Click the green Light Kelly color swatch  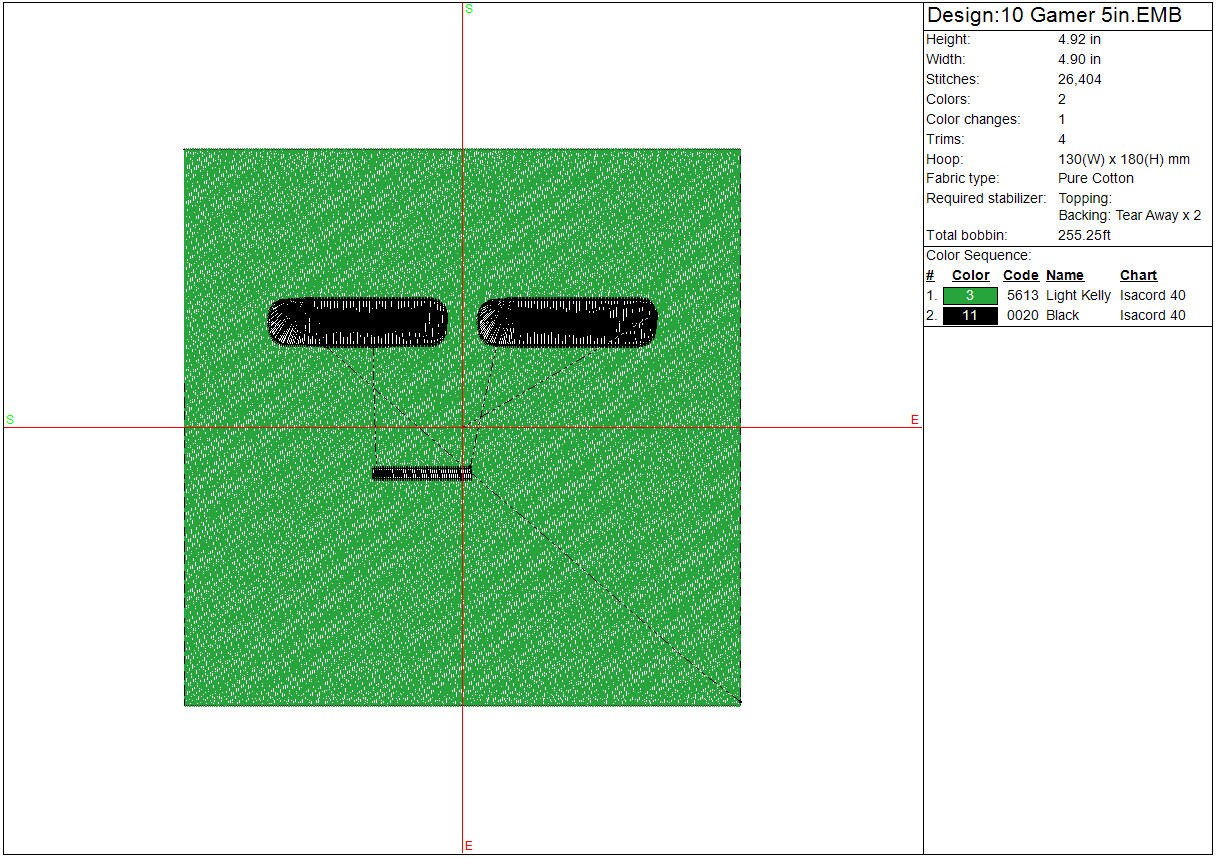pos(970,296)
